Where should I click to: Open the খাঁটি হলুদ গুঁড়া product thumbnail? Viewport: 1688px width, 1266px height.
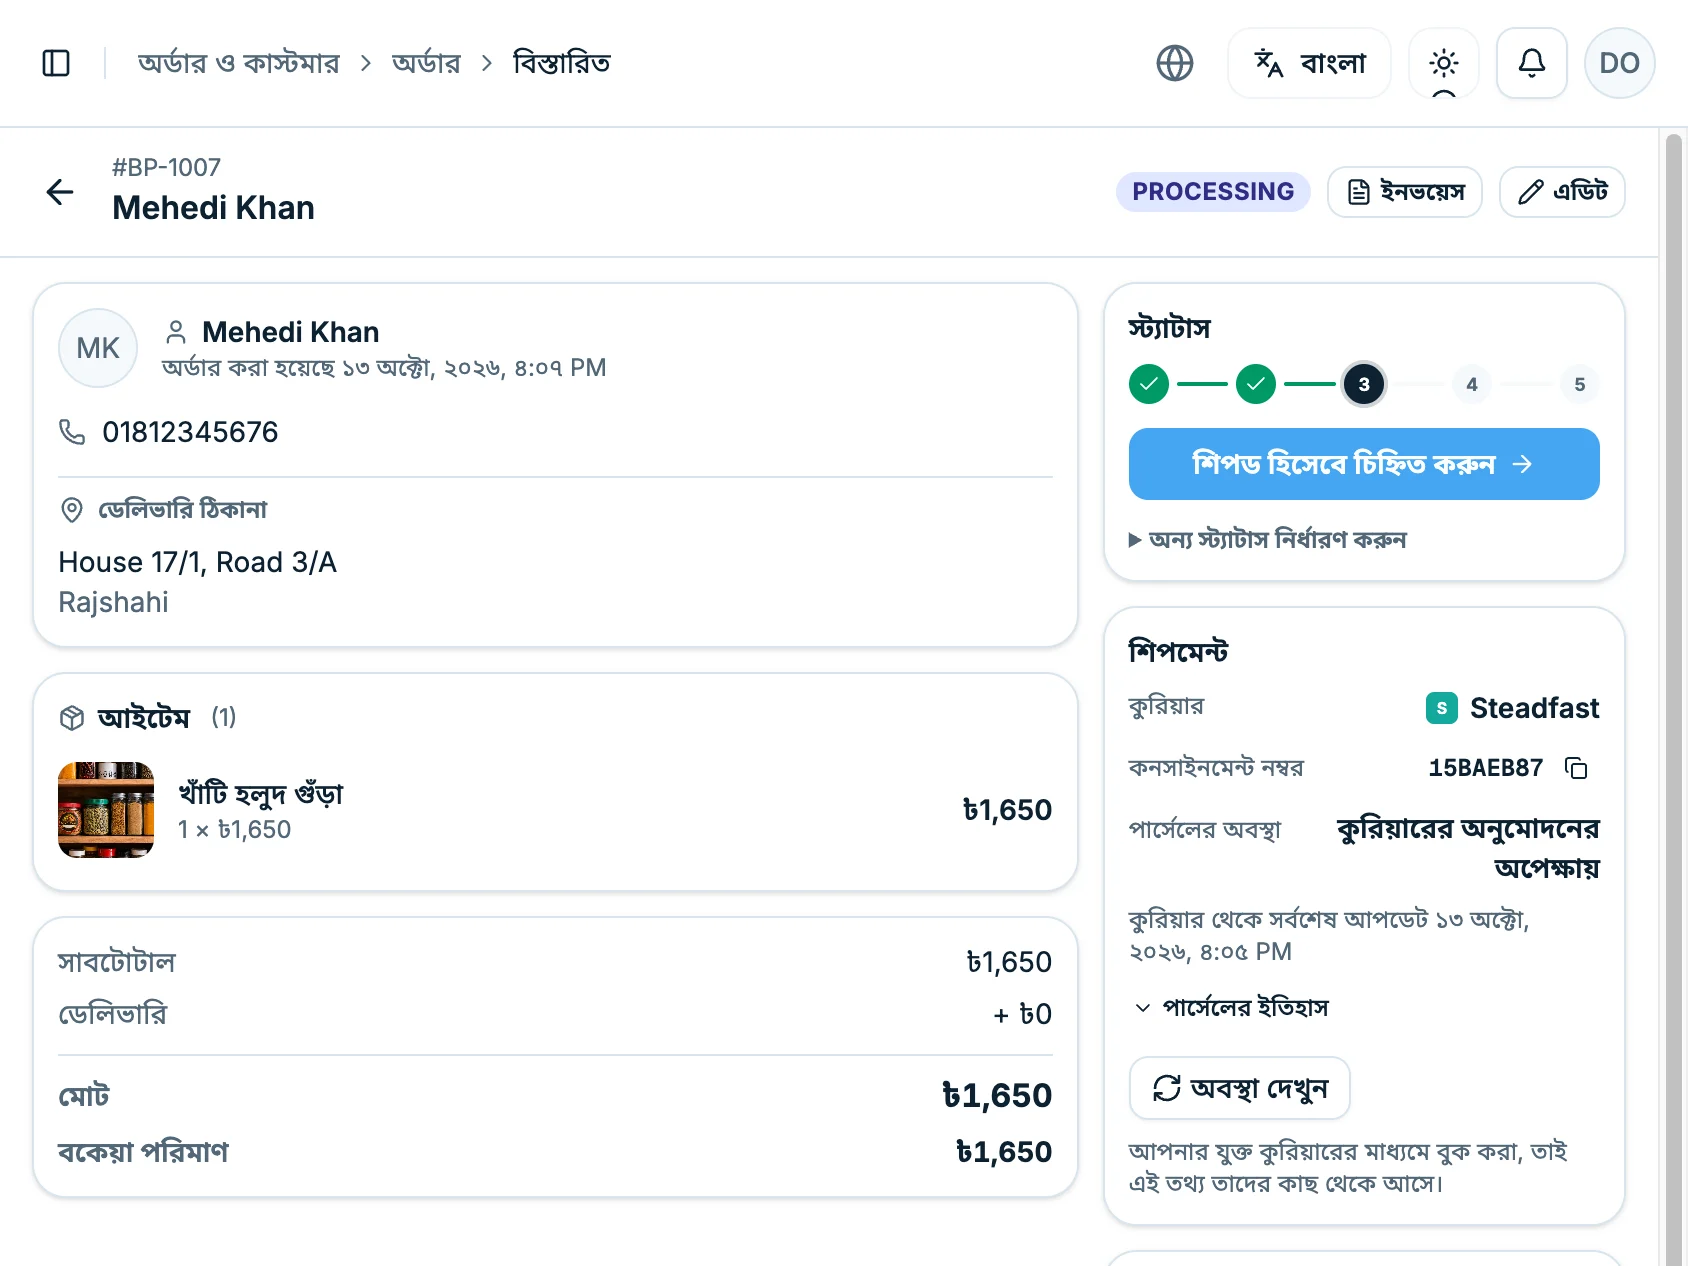click(x=106, y=810)
